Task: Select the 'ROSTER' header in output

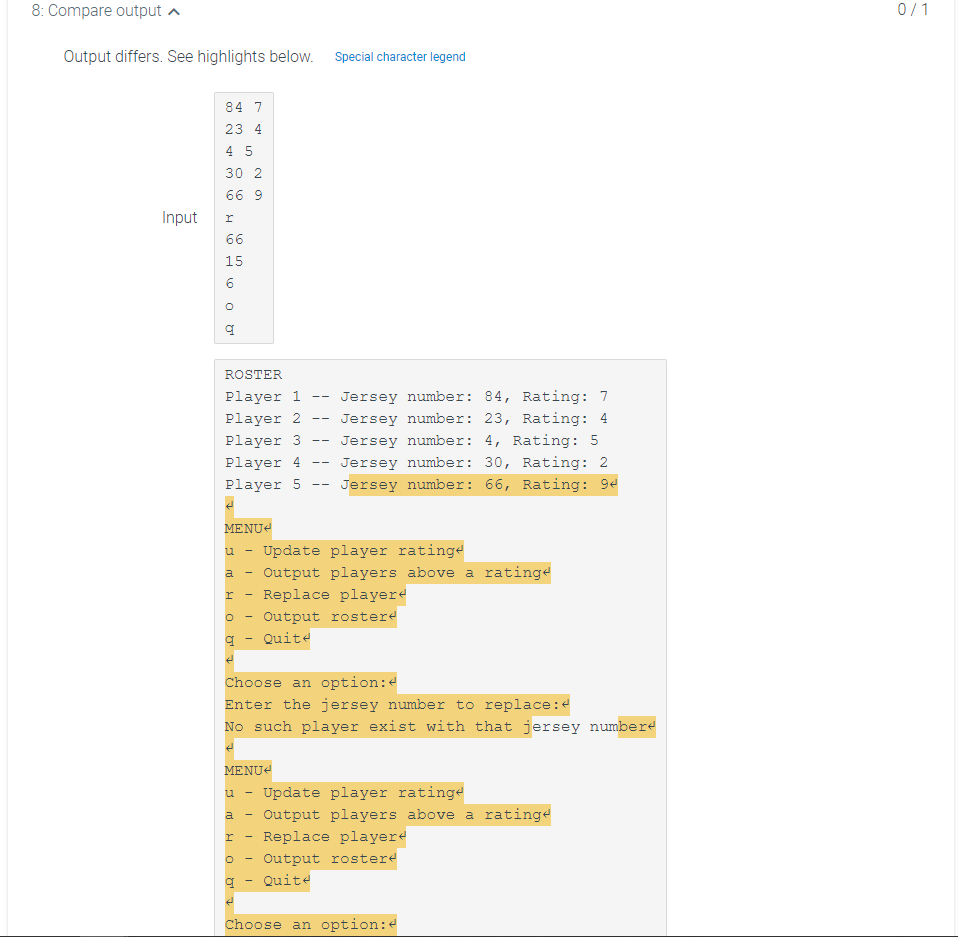Action: click(x=252, y=374)
